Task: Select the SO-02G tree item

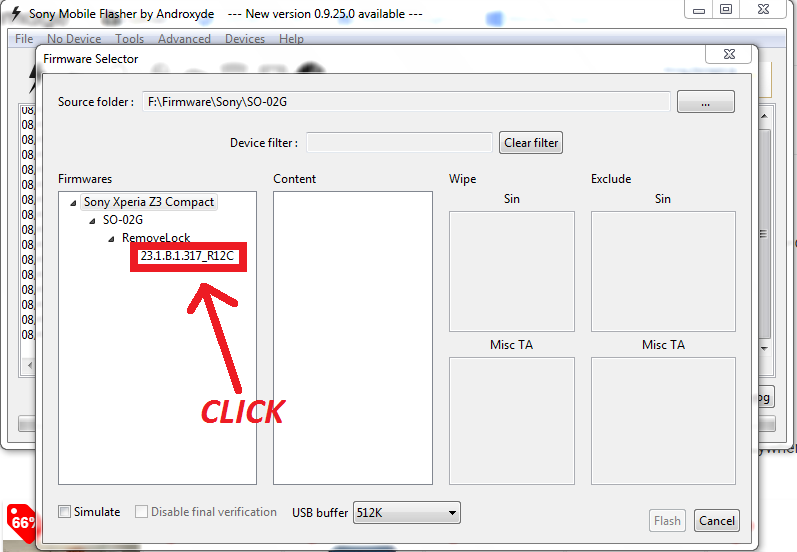Action: tap(123, 220)
